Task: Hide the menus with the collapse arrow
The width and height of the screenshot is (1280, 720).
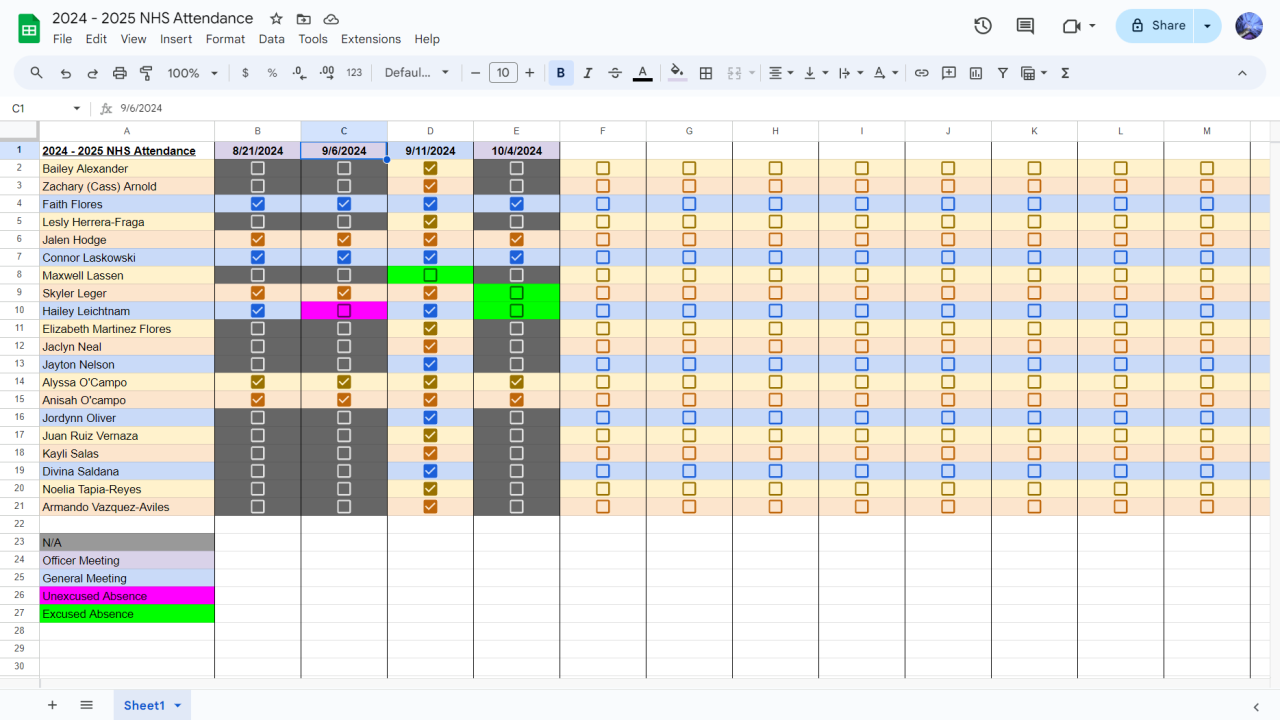Action: (1242, 73)
